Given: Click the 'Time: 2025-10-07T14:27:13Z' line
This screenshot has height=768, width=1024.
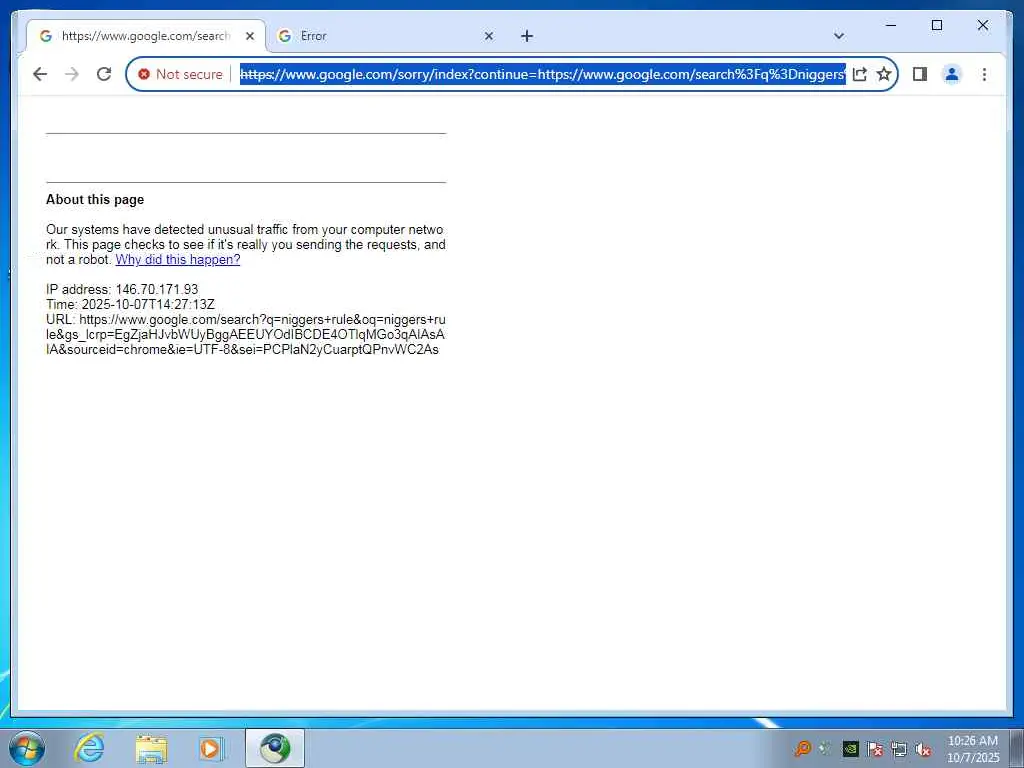Looking at the screenshot, I should 130,304.
